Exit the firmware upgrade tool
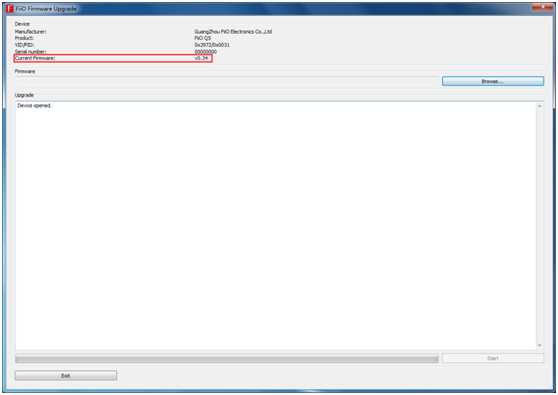The image size is (558, 395). [x=65, y=375]
